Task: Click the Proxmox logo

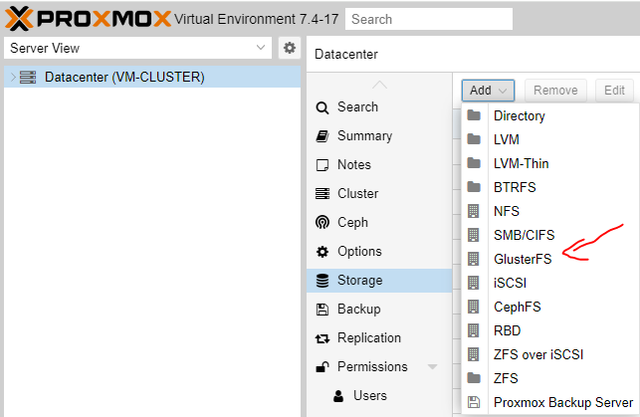Action: click(x=88, y=19)
